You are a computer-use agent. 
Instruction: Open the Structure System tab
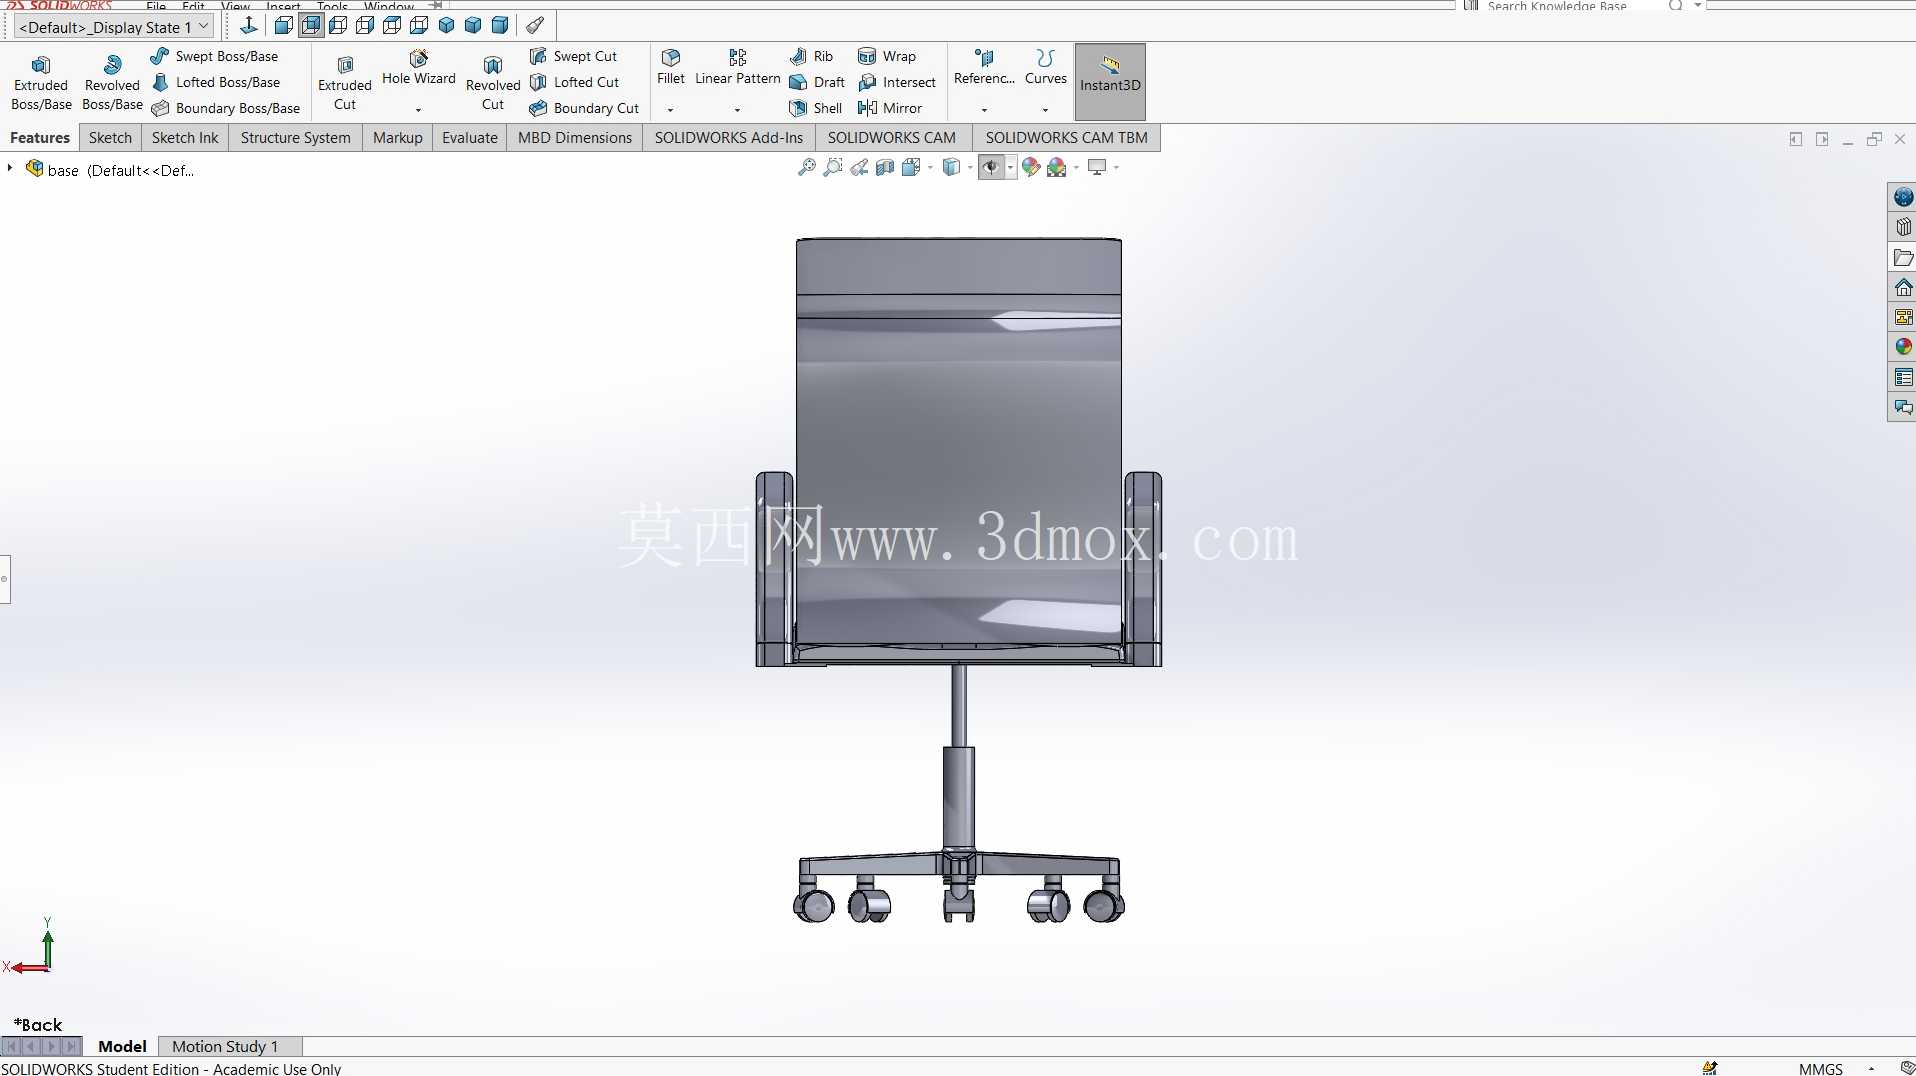(295, 138)
